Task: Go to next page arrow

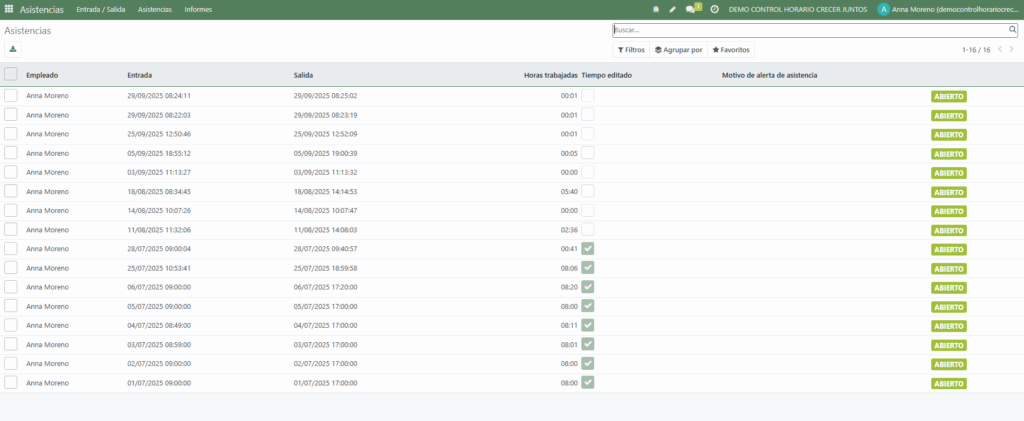Action: coord(1011,50)
